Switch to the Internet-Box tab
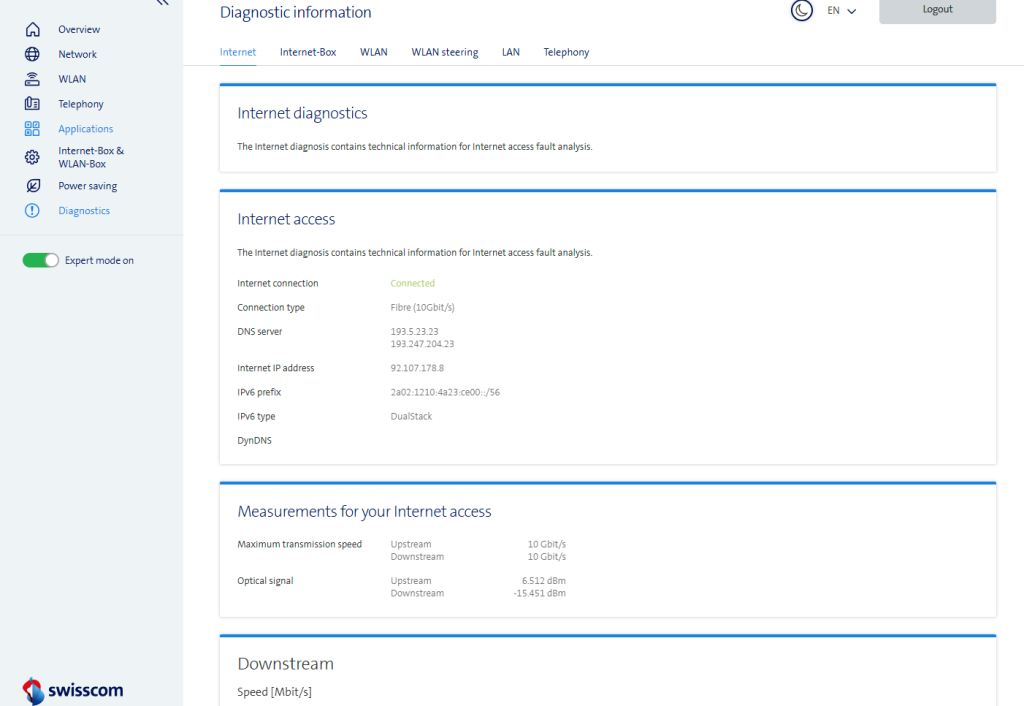The width and height of the screenshot is (1024, 706). pyautogui.click(x=308, y=52)
